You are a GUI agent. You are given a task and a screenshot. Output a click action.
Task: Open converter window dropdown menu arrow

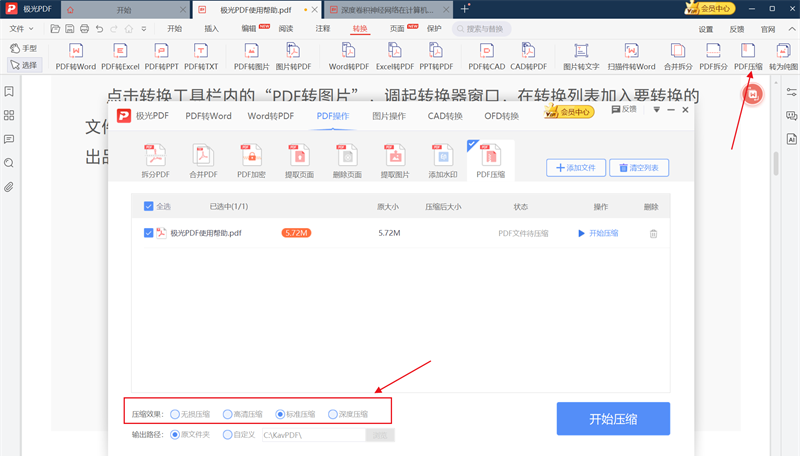click(x=657, y=110)
